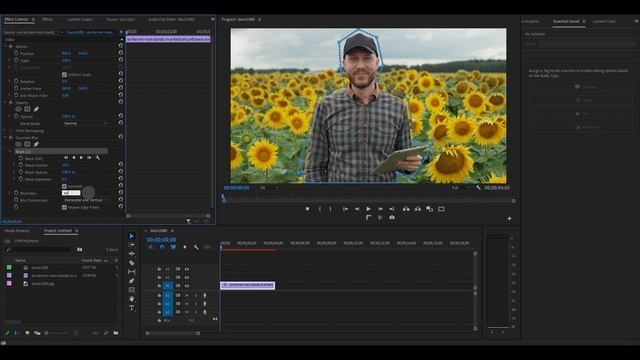Create ellipse mask under Gaussian Blur

(x=18, y=144)
